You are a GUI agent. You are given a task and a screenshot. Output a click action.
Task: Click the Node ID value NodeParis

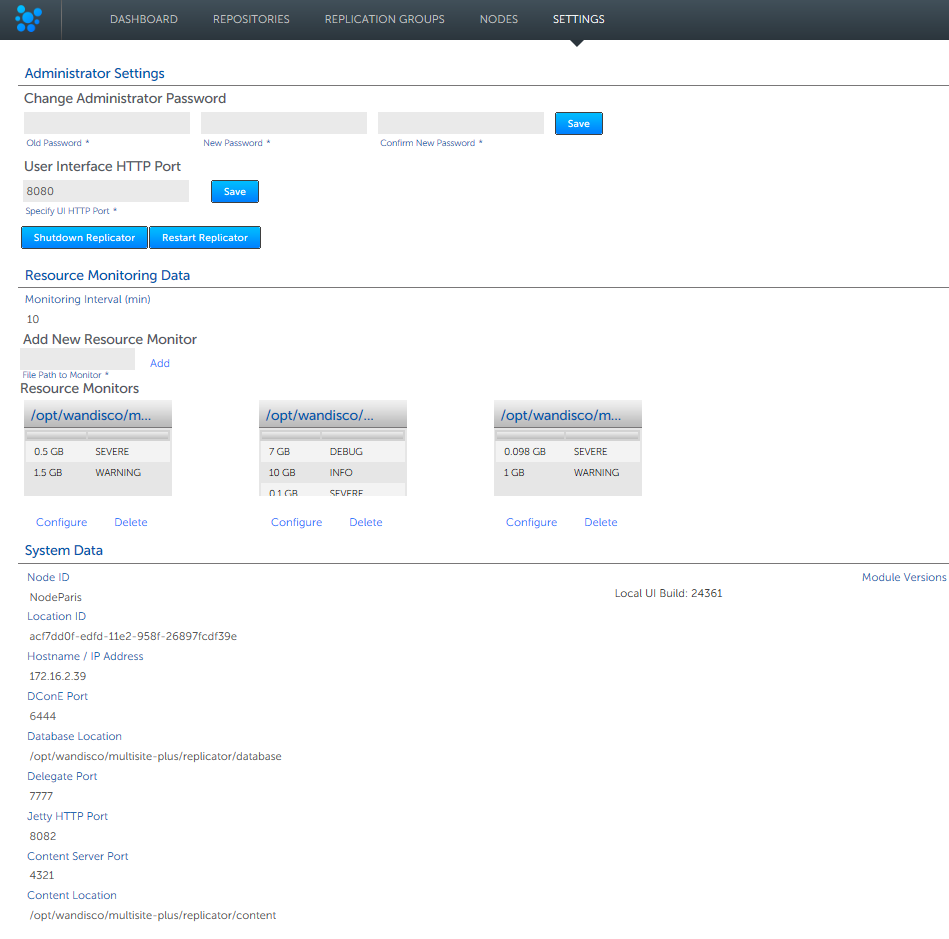point(55,597)
